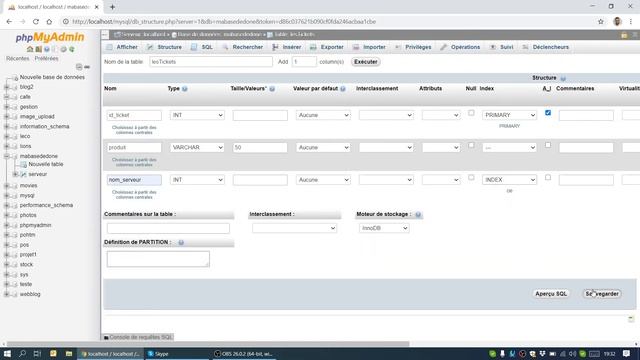The height and width of the screenshot is (360, 640).
Task: Open the Windows Start menu
Action: tap(7, 353)
